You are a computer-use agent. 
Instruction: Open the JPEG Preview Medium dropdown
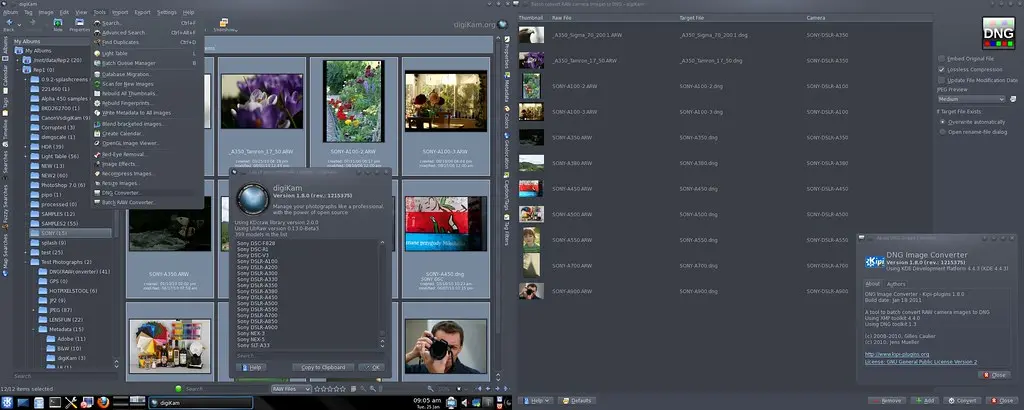click(x=971, y=99)
